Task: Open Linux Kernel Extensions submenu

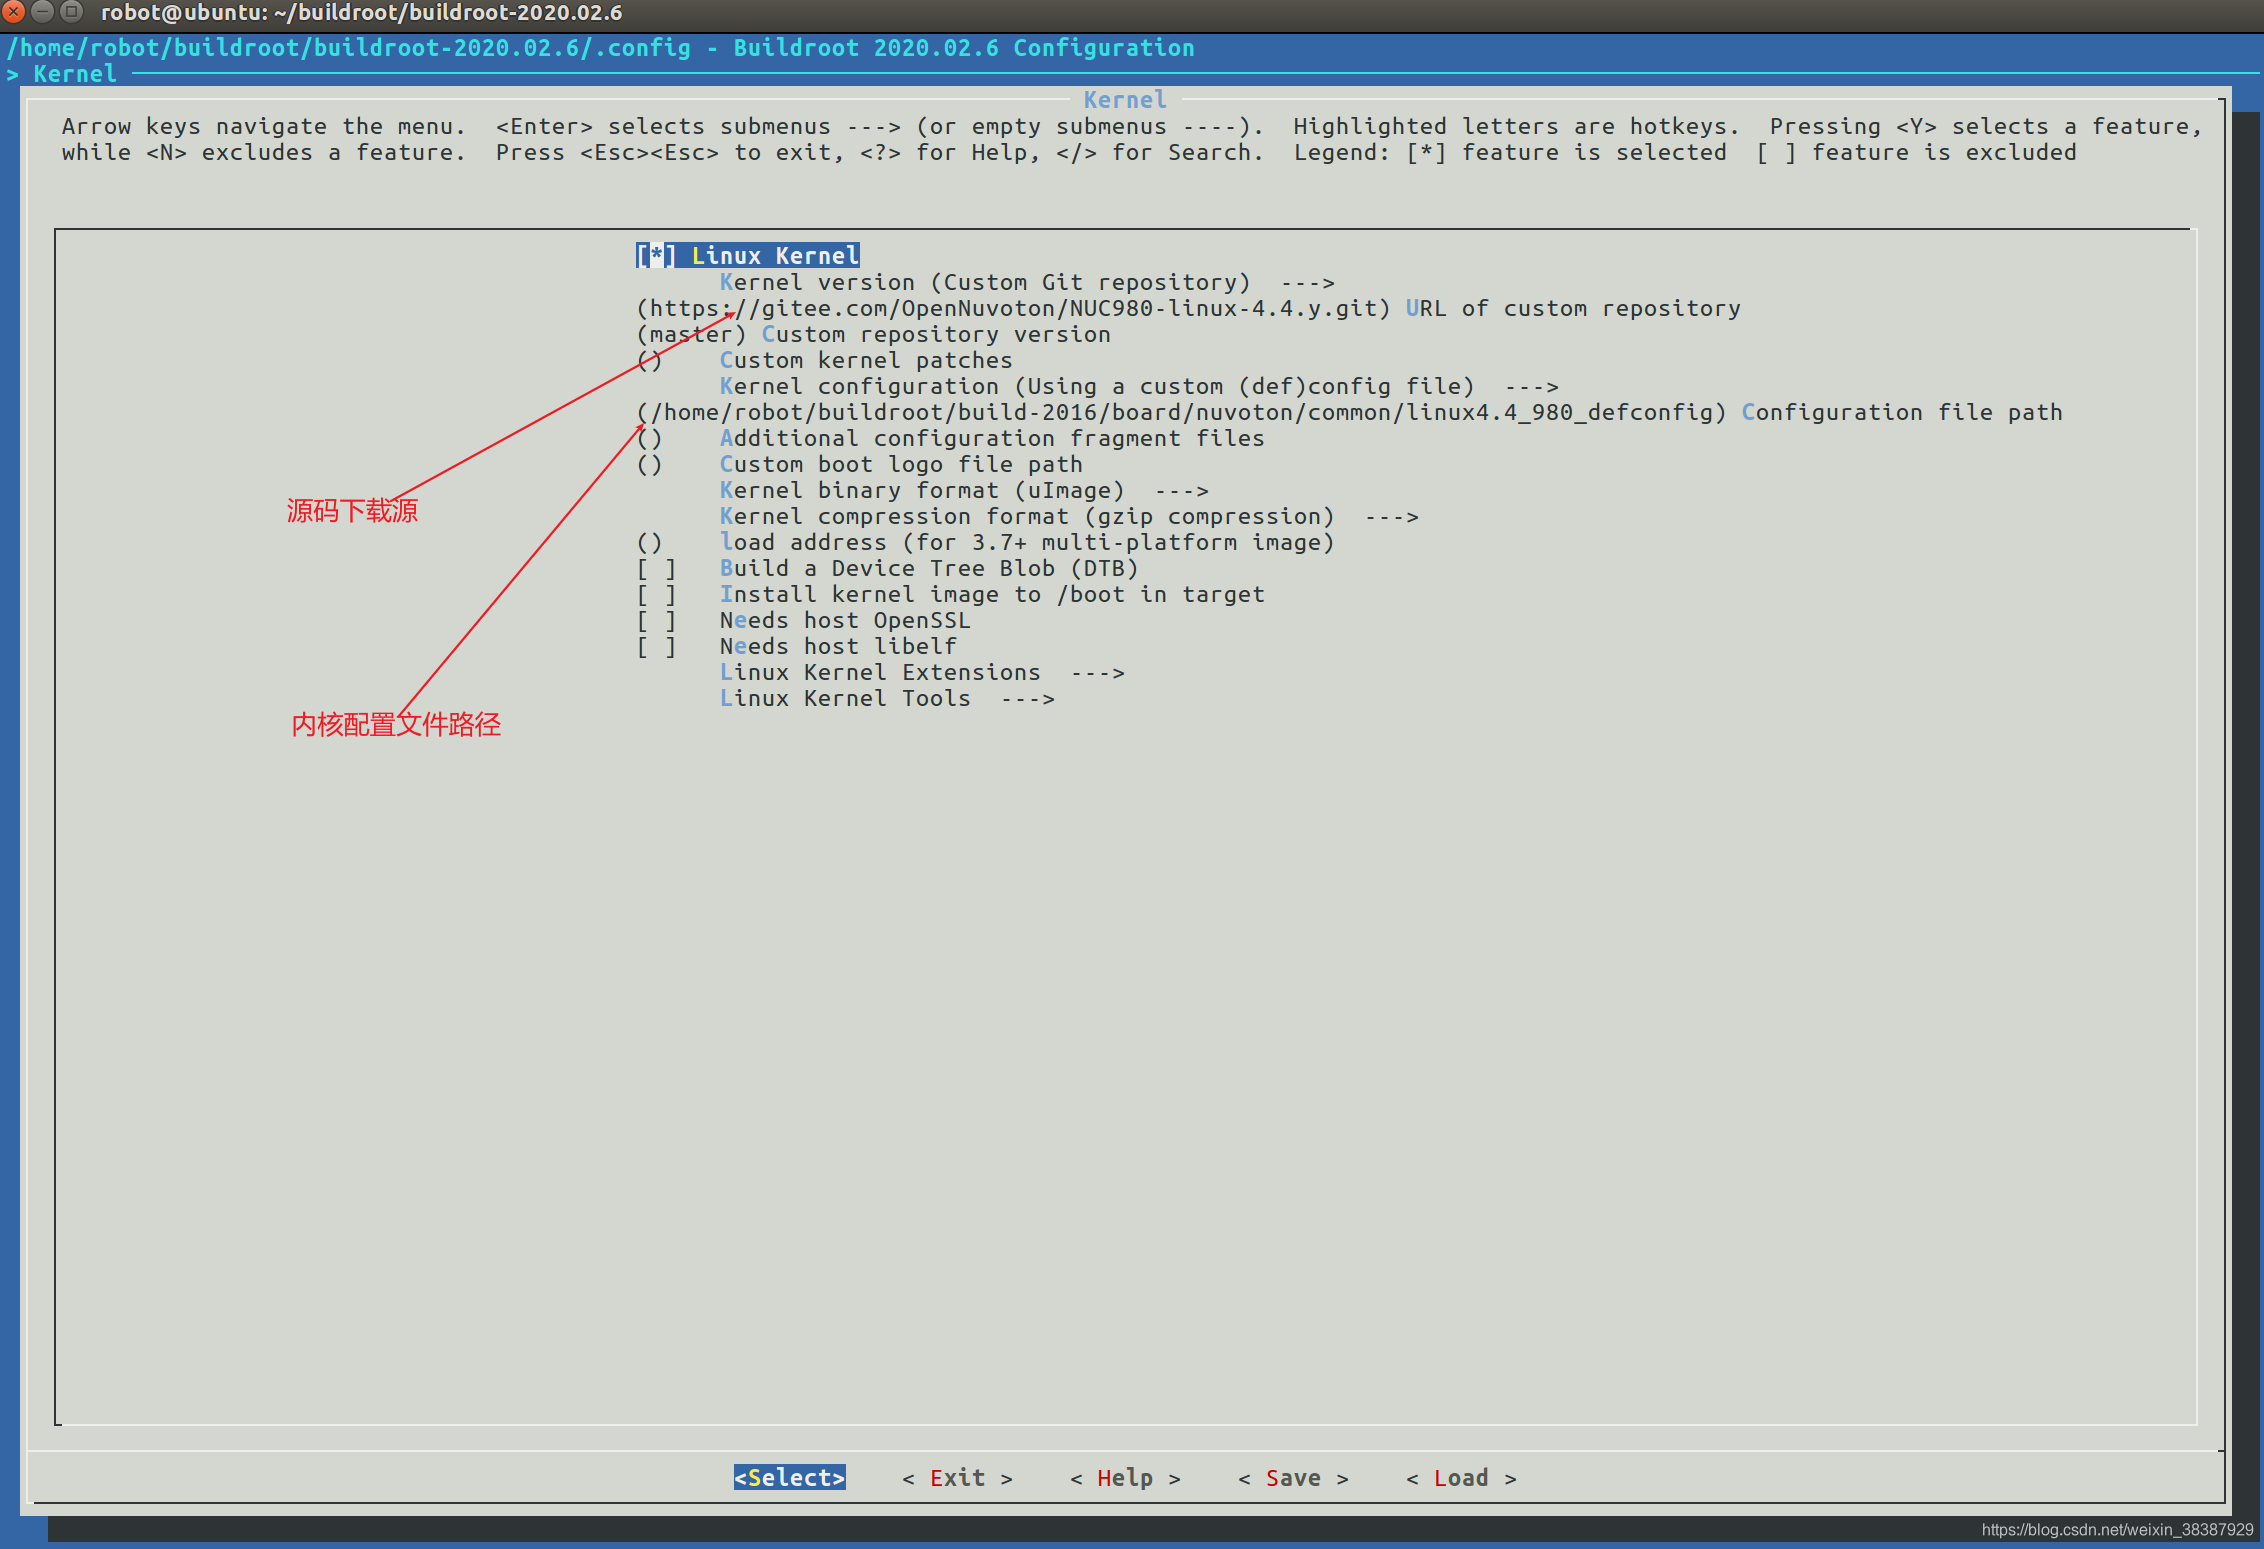Action: [x=922, y=673]
